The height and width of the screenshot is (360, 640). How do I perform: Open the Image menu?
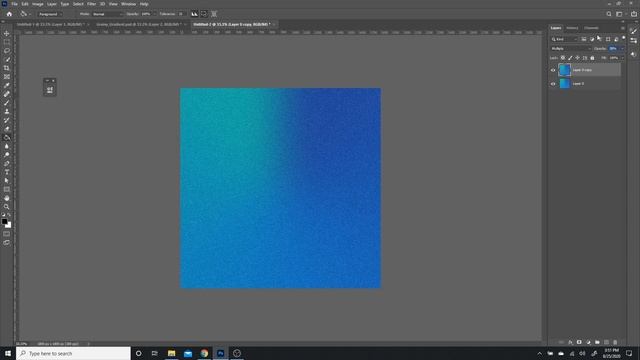pos(38,4)
